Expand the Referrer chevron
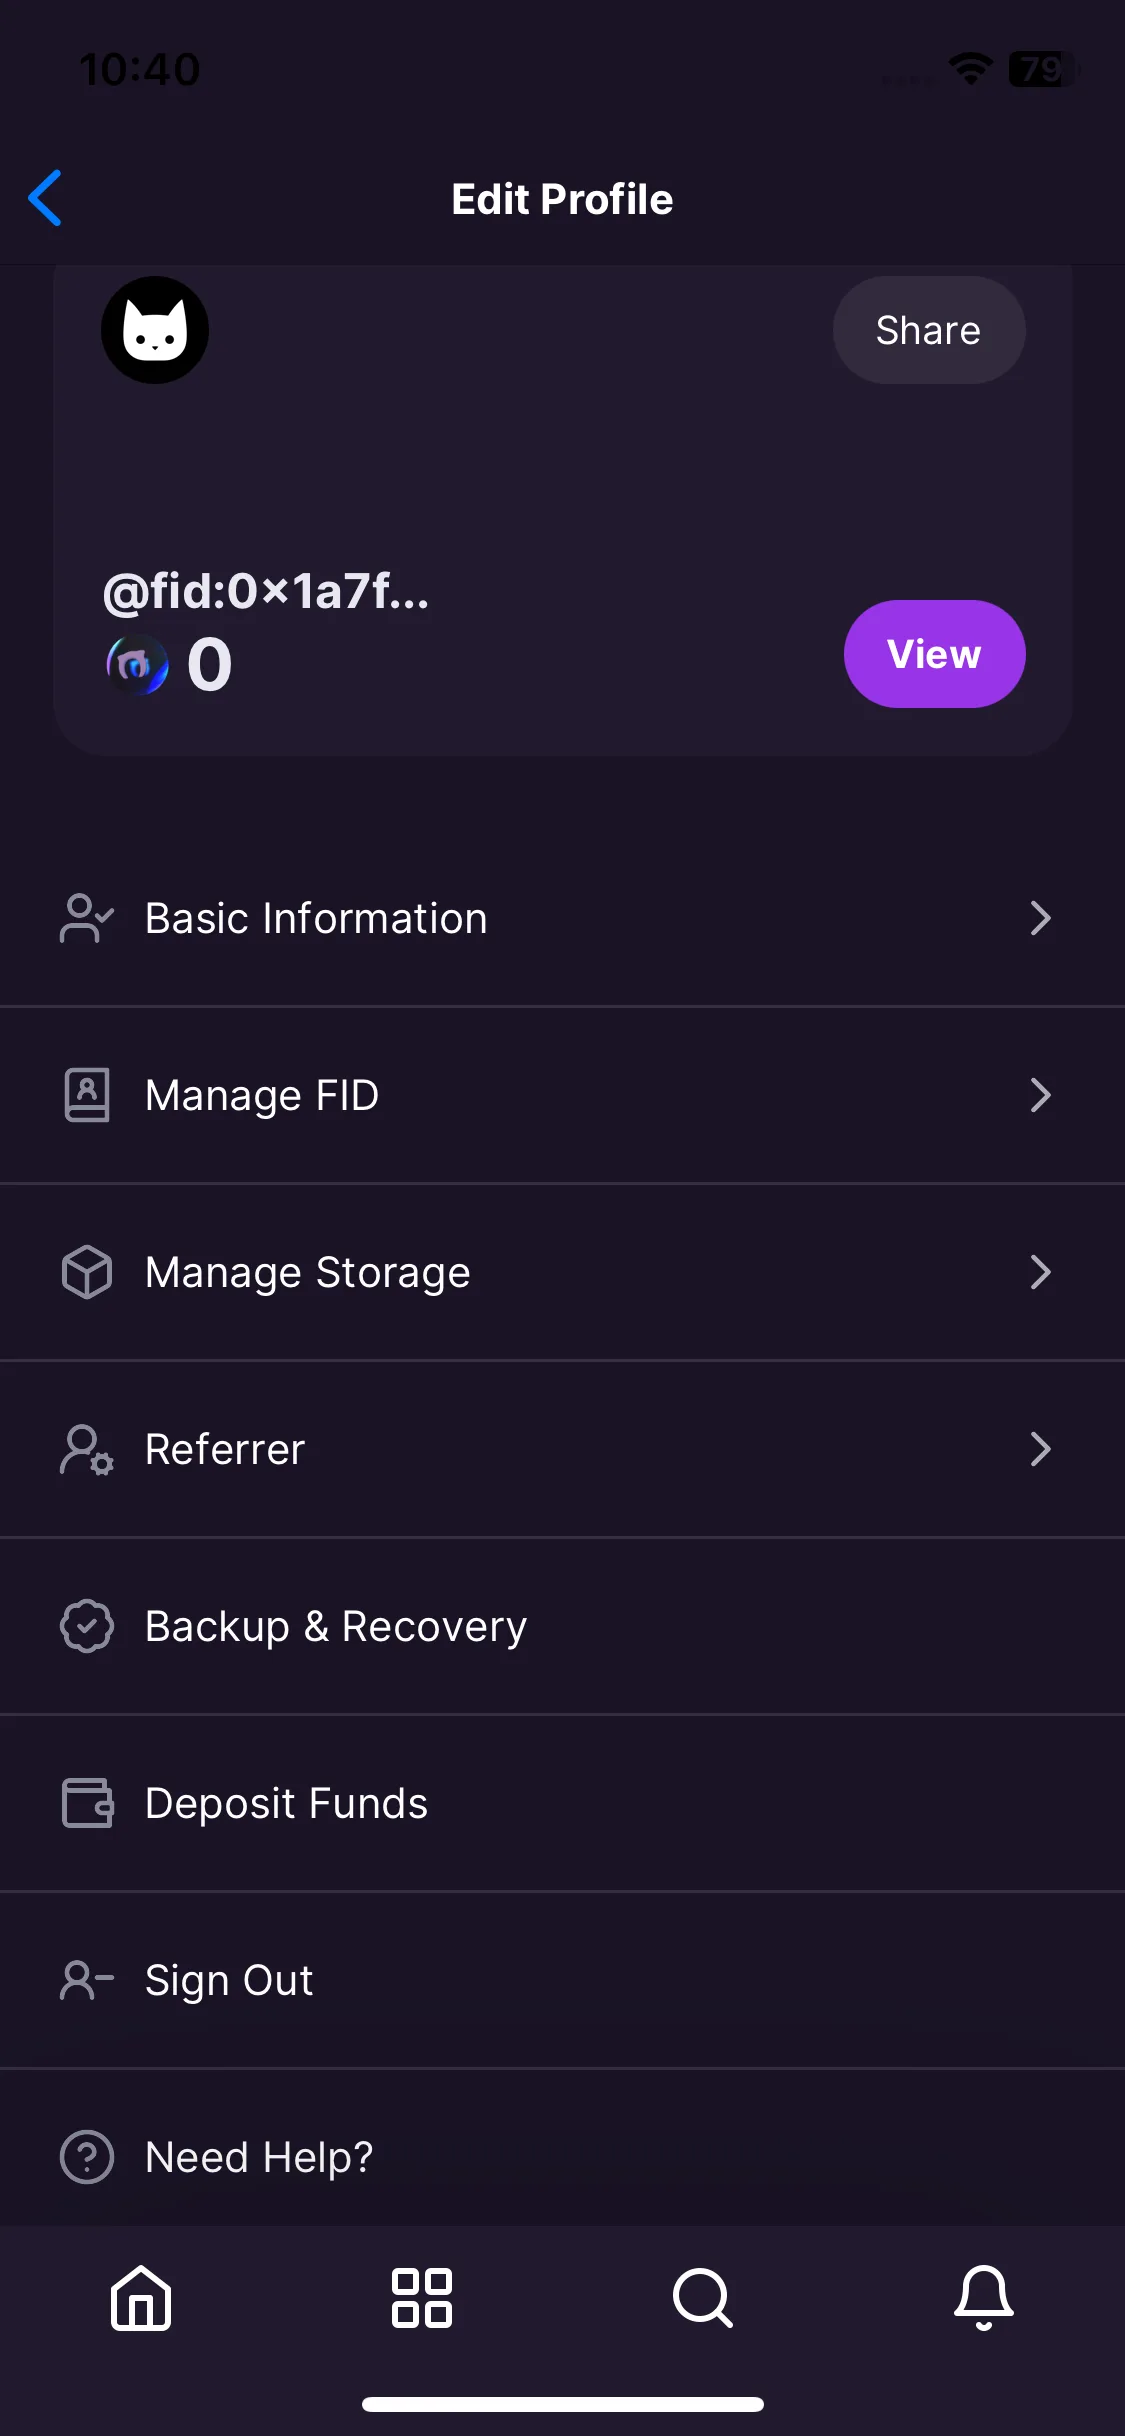Image resolution: width=1125 pixels, height=2436 pixels. click(1040, 1449)
